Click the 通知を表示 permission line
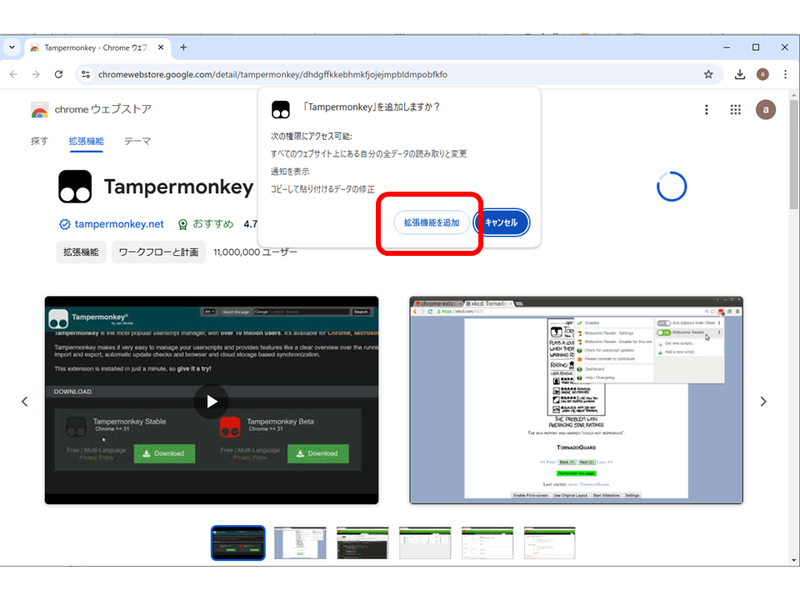 tap(290, 171)
